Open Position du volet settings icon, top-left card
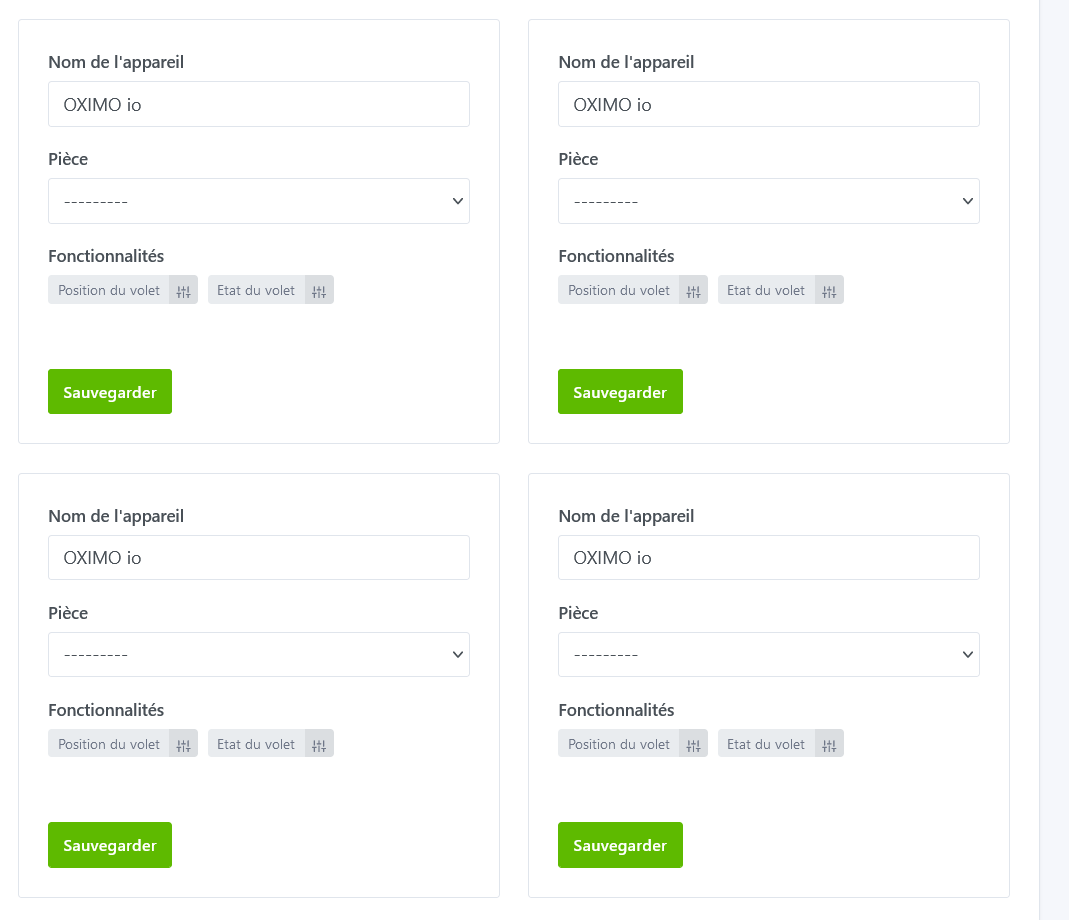Screen dimensions: 1069x920 [x=183, y=291]
